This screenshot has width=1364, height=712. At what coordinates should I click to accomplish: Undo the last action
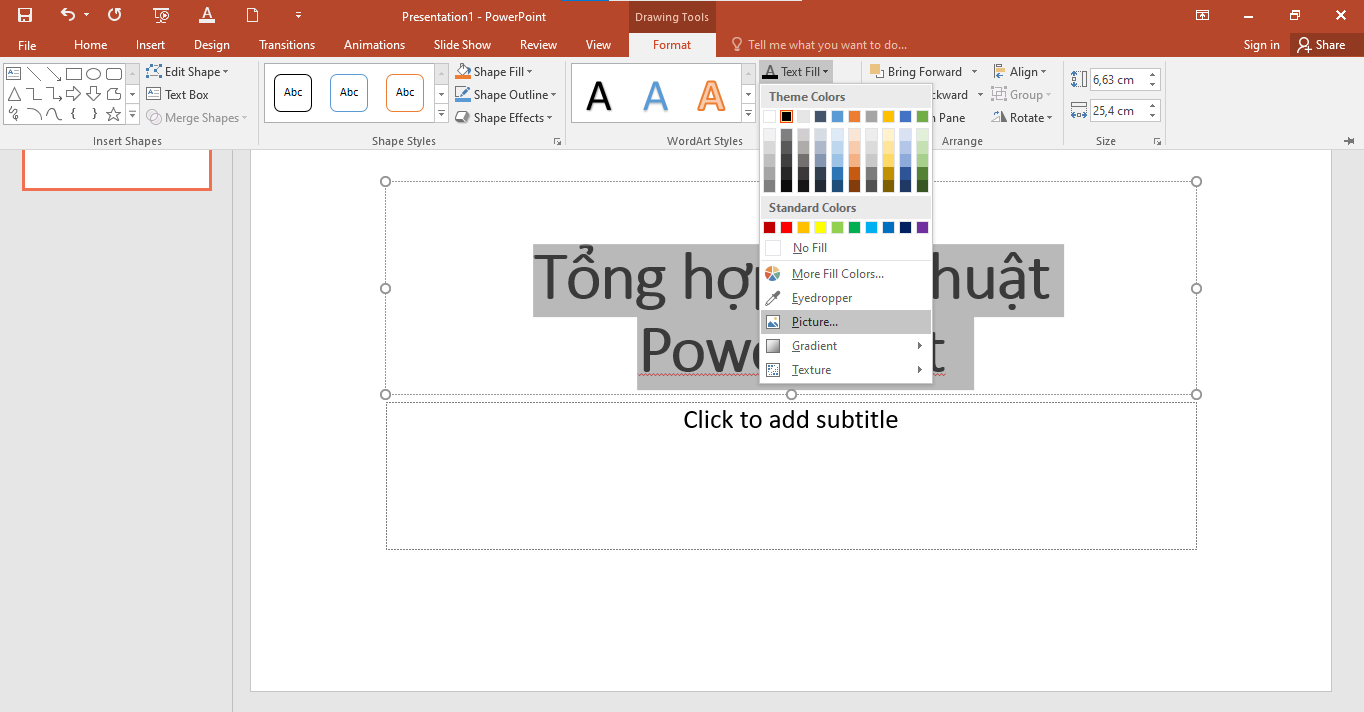pyautogui.click(x=67, y=15)
